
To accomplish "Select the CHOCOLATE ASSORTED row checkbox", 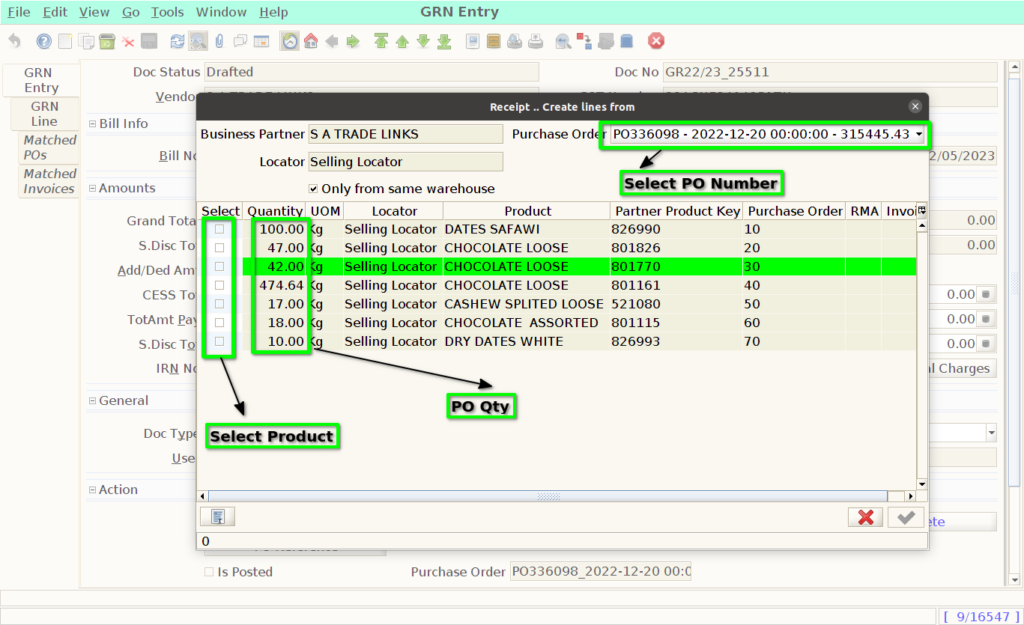I will tap(219, 323).
